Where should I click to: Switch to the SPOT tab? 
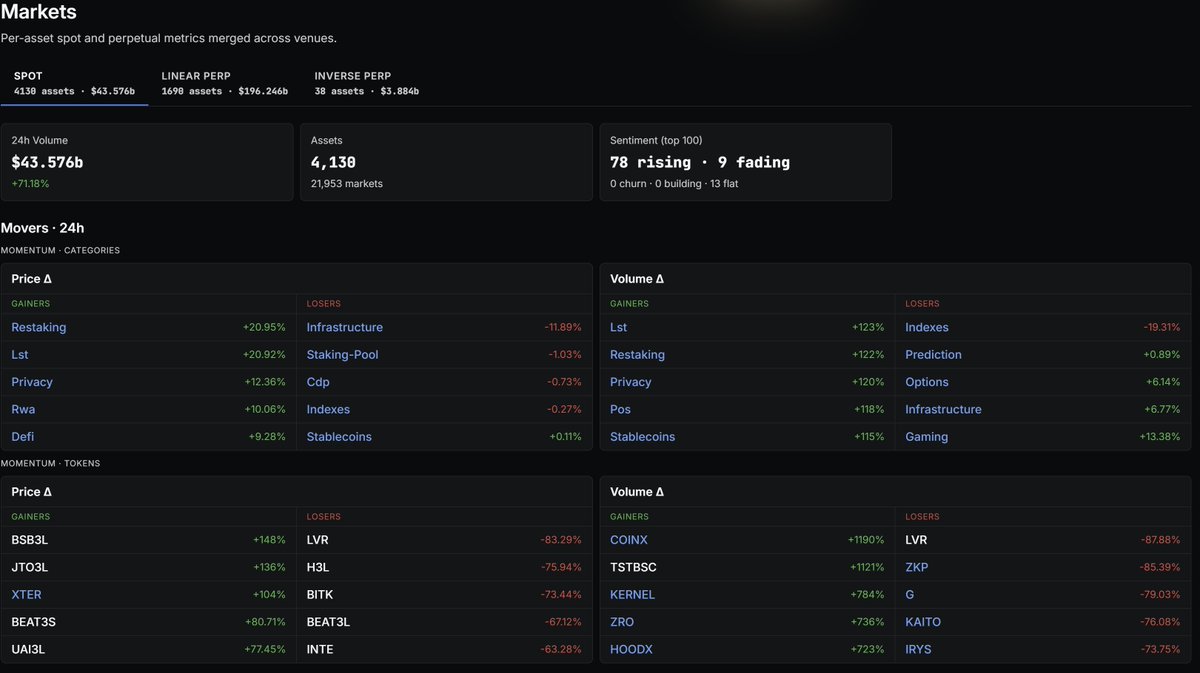pos(74,83)
